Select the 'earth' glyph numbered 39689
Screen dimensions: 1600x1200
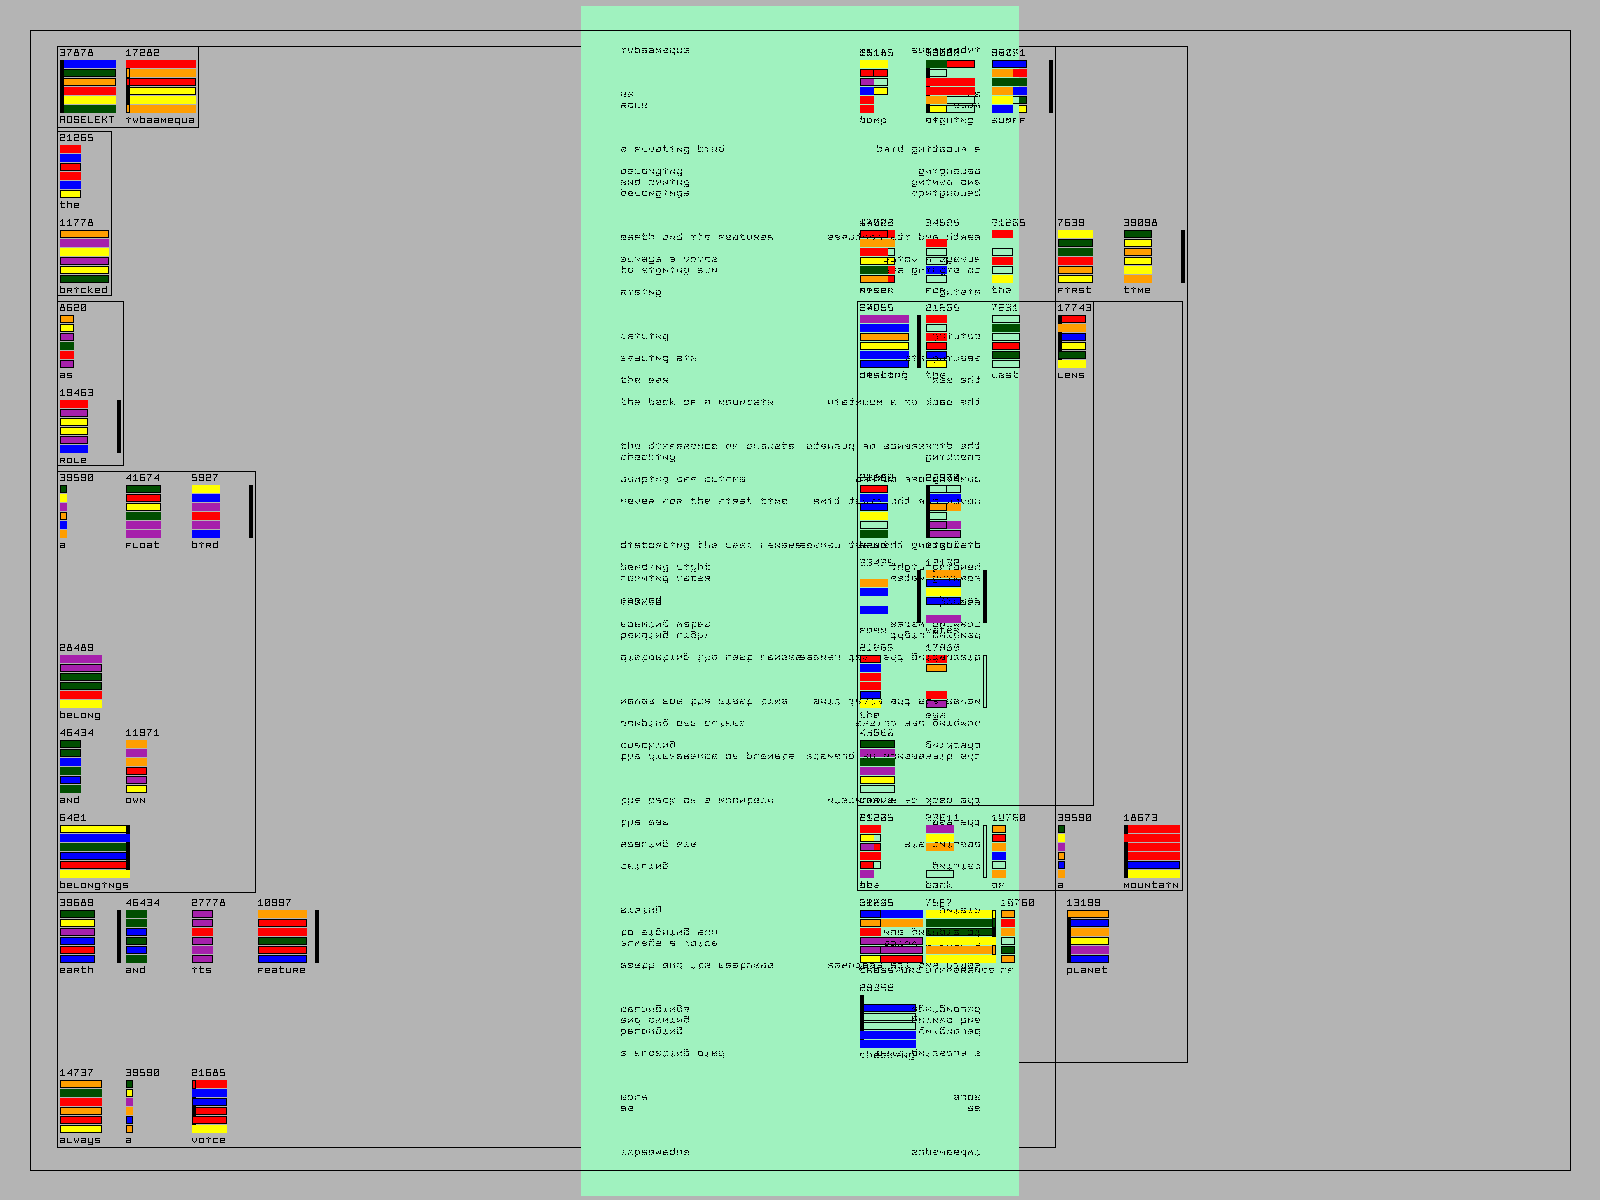pos(77,936)
